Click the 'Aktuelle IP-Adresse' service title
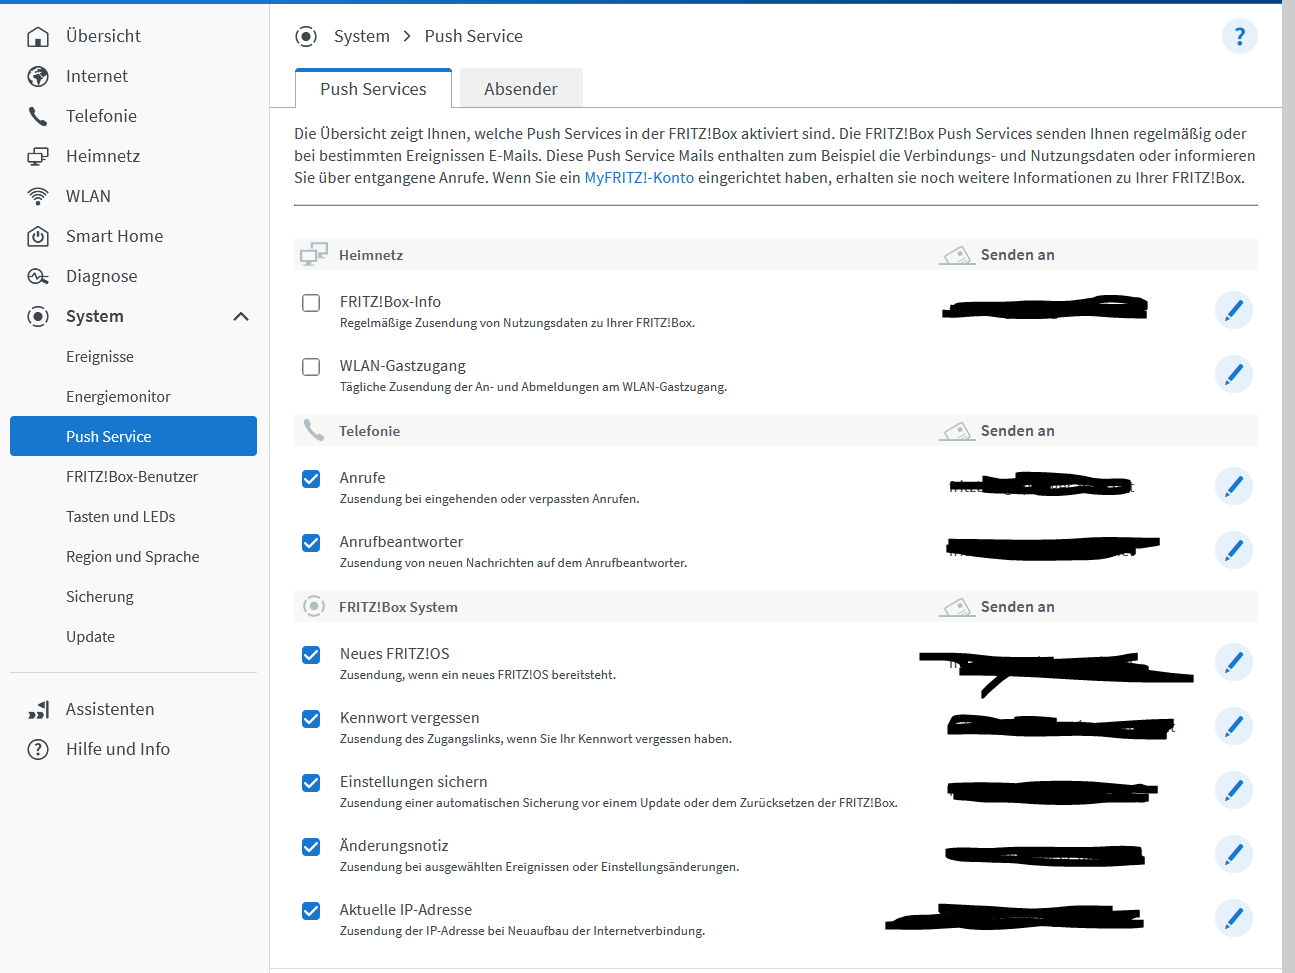Image resolution: width=1295 pixels, height=973 pixels. 406,910
